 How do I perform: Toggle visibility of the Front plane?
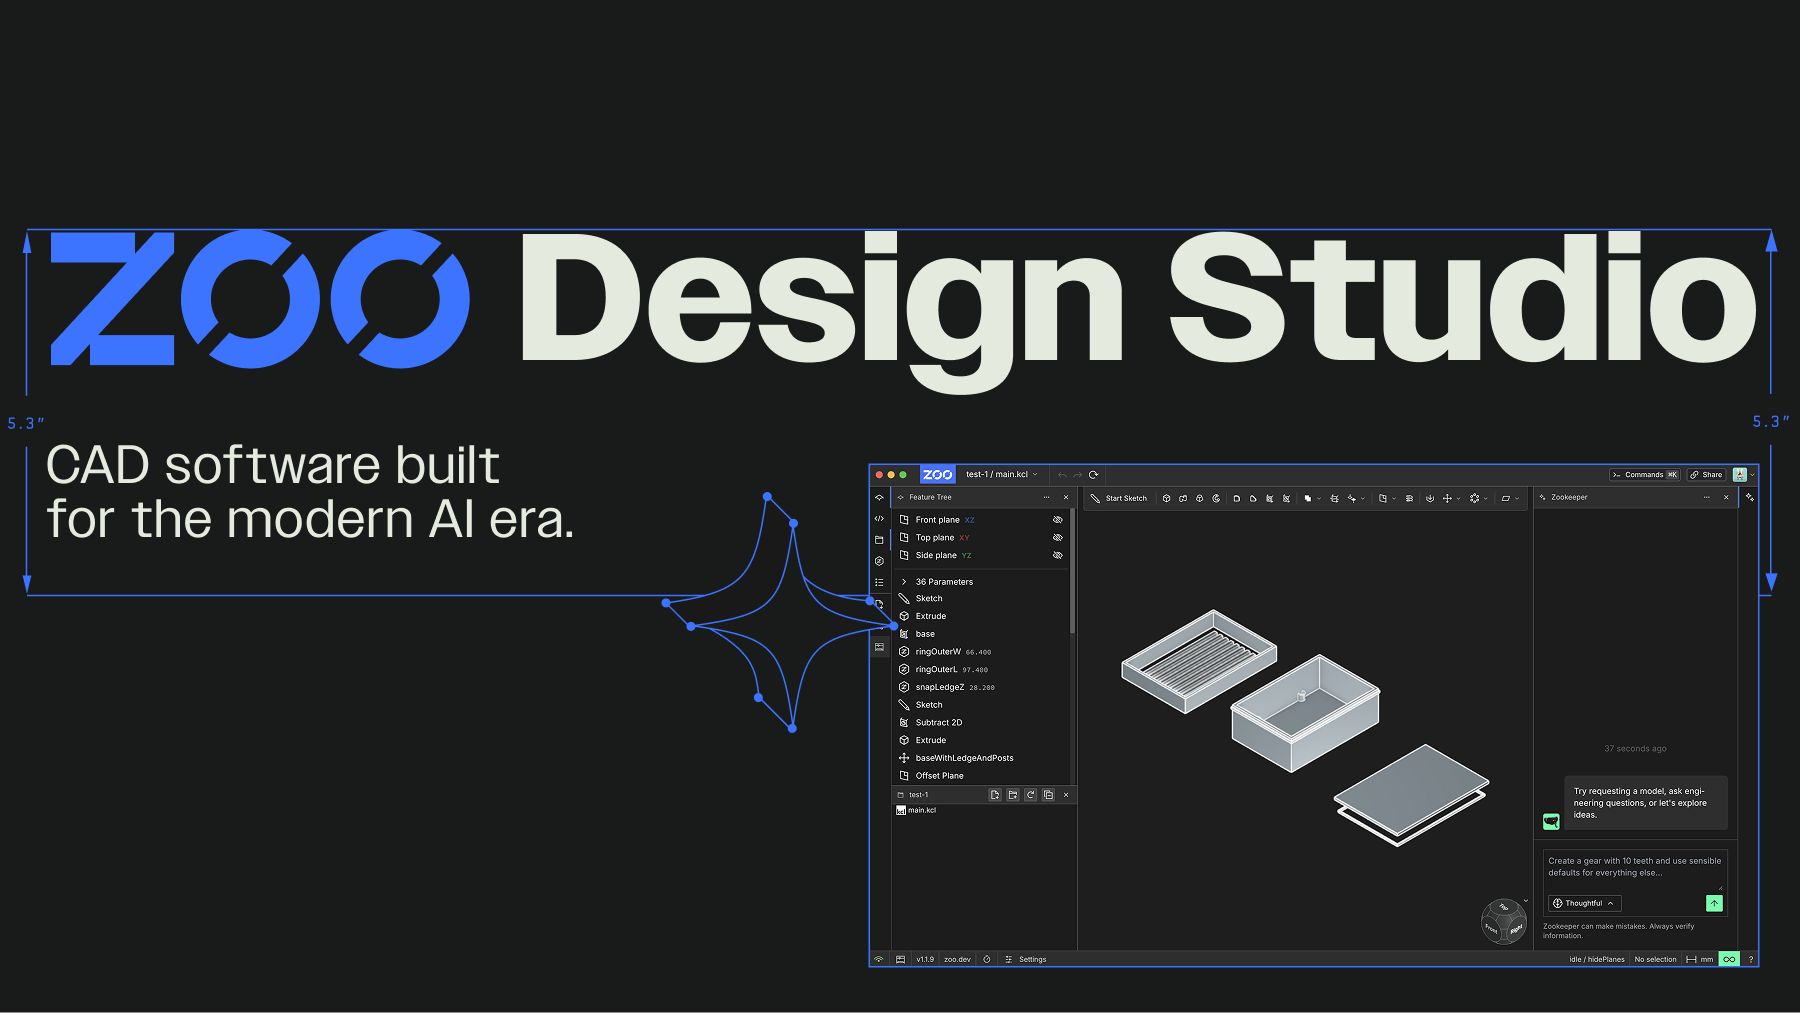1057,520
